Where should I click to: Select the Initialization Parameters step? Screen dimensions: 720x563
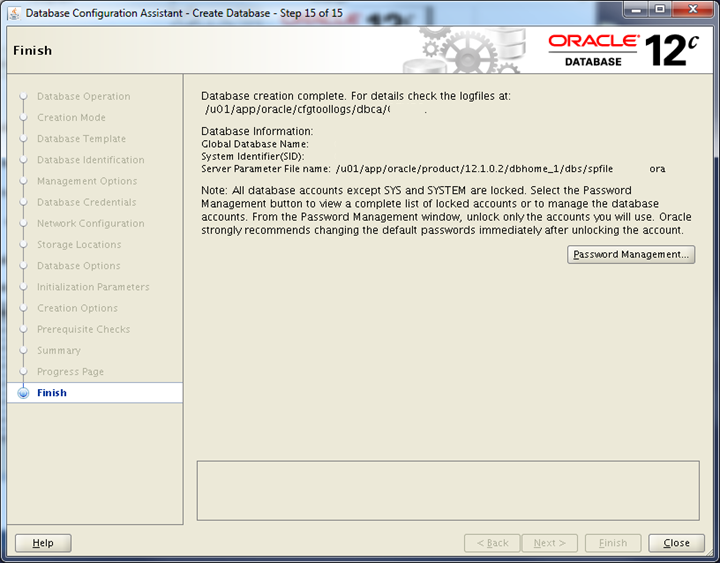click(93, 287)
